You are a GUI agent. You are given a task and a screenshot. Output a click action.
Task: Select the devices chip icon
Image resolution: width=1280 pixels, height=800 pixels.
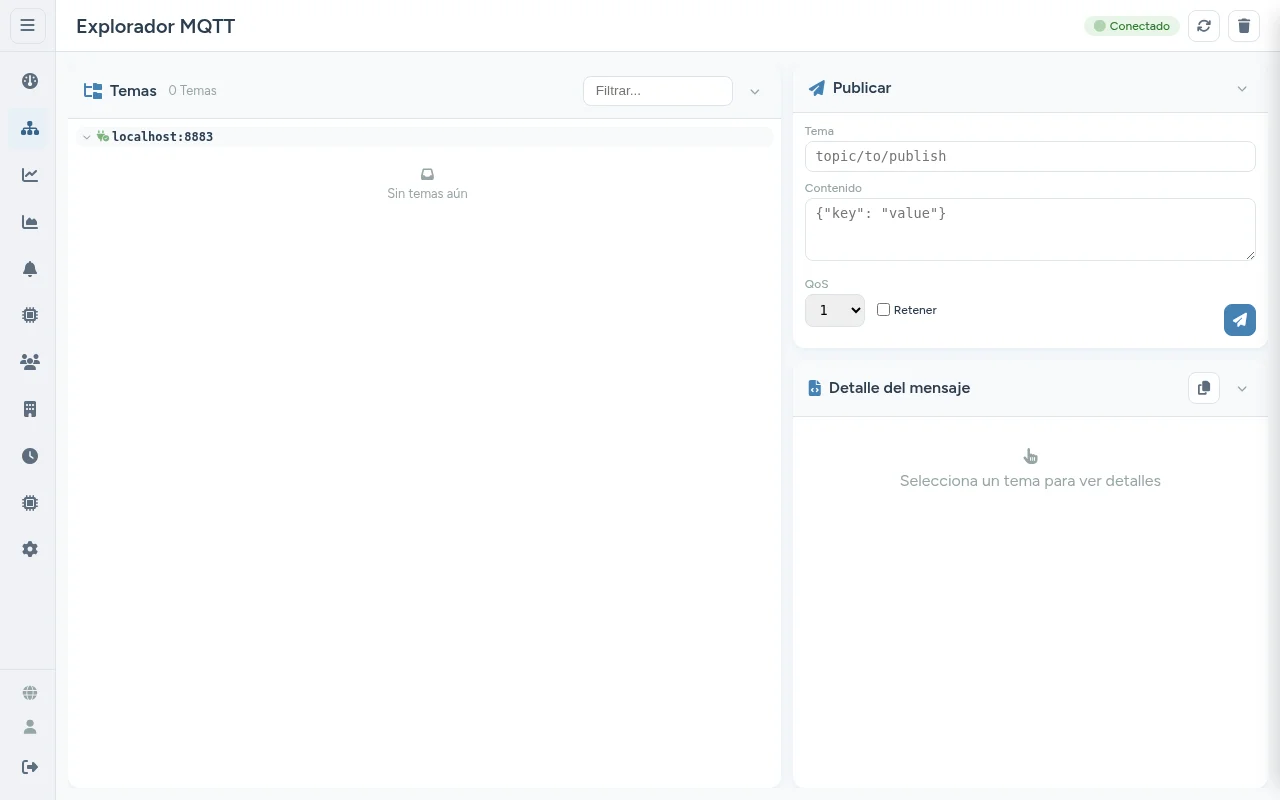30,315
